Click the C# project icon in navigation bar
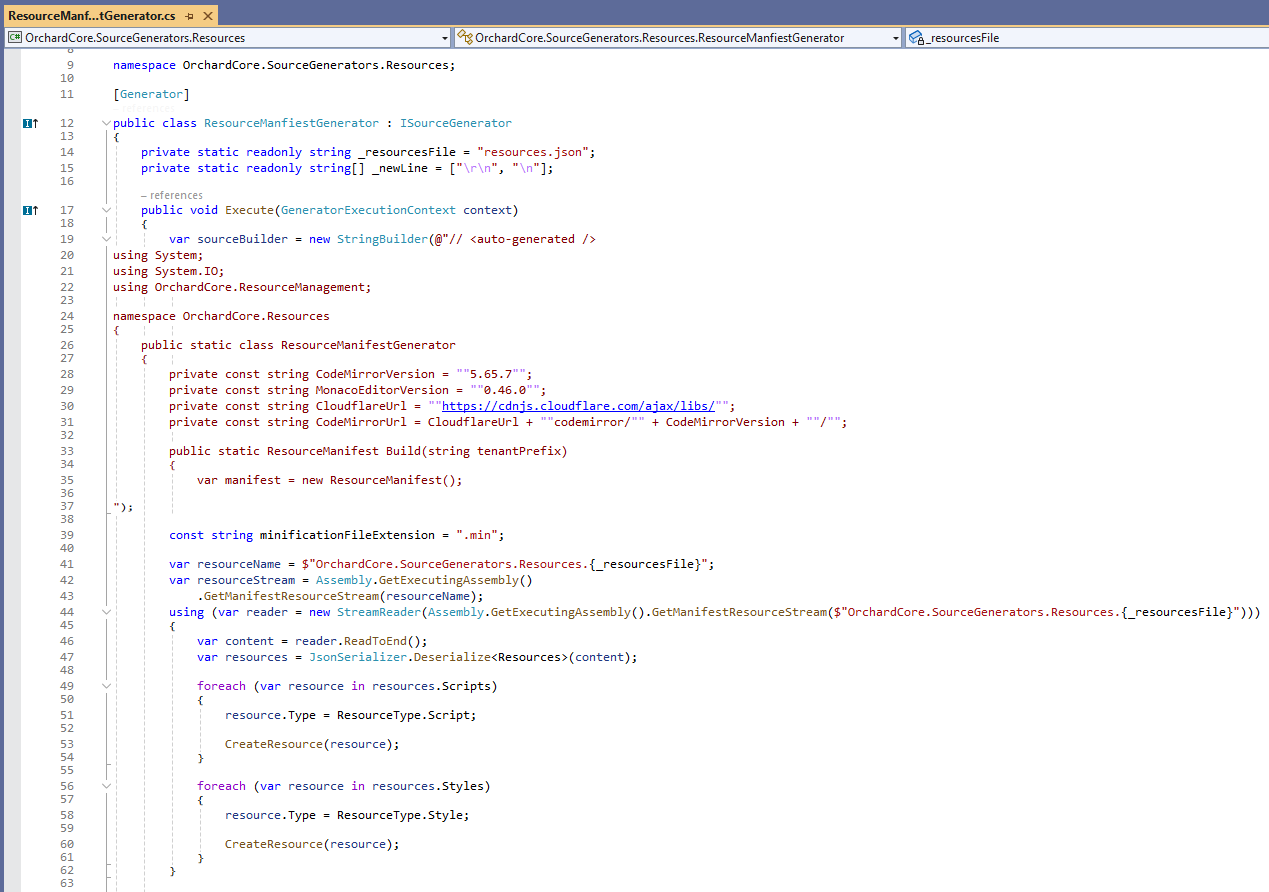The image size is (1269, 892). (15, 37)
